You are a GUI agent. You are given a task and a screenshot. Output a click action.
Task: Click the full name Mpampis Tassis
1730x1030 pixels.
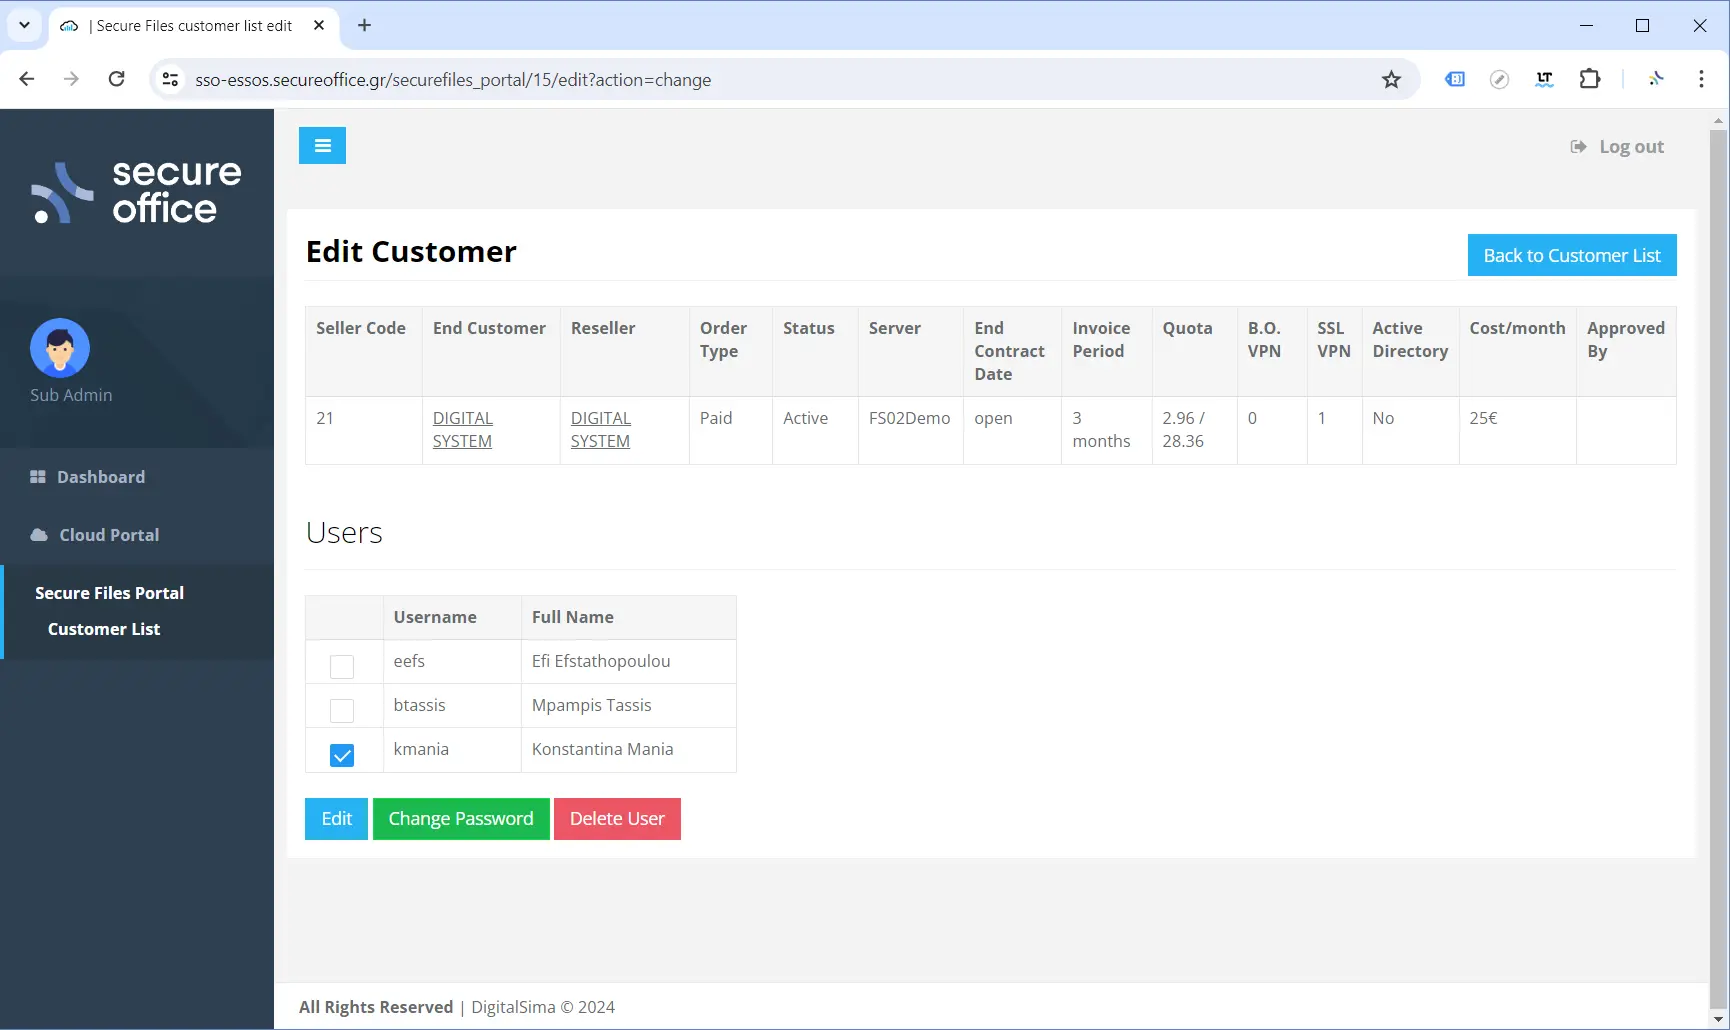591,705
